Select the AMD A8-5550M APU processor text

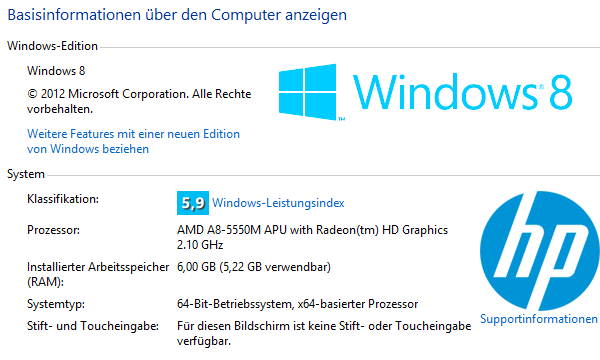(x=312, y=237)
